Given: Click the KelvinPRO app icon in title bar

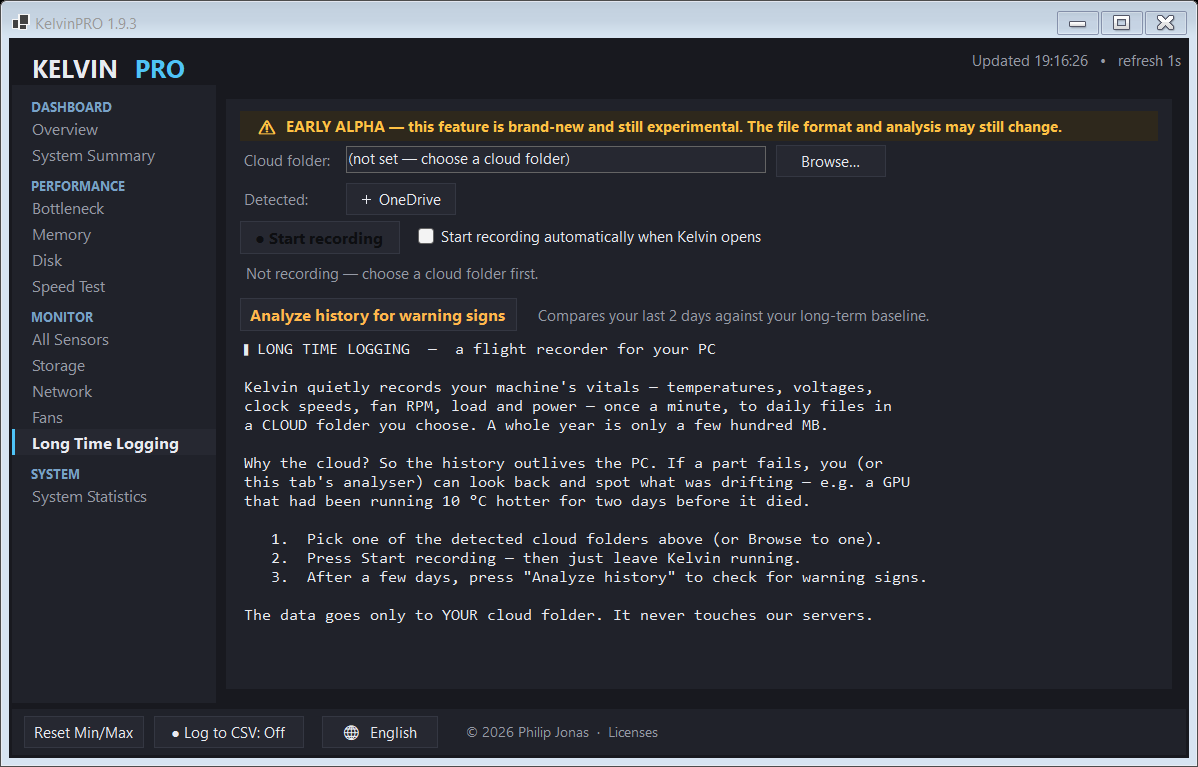Looking at the screenshot, I should click(21, 22).
